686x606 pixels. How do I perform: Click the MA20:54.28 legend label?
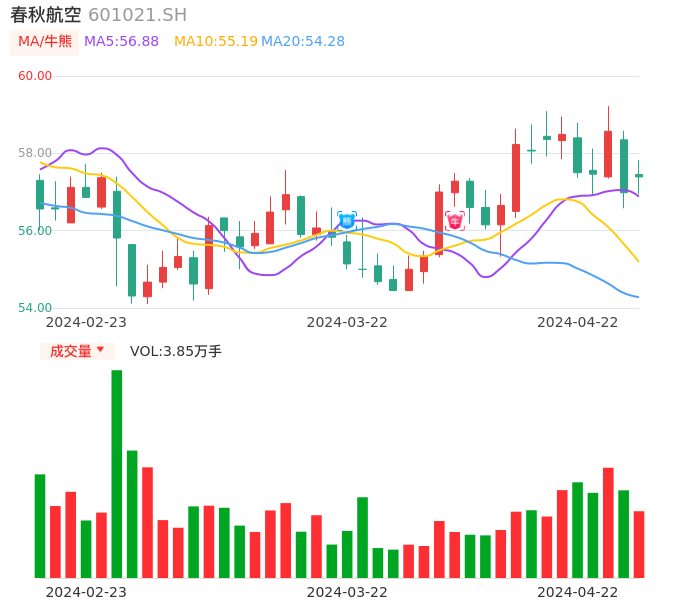coord(302,42)
